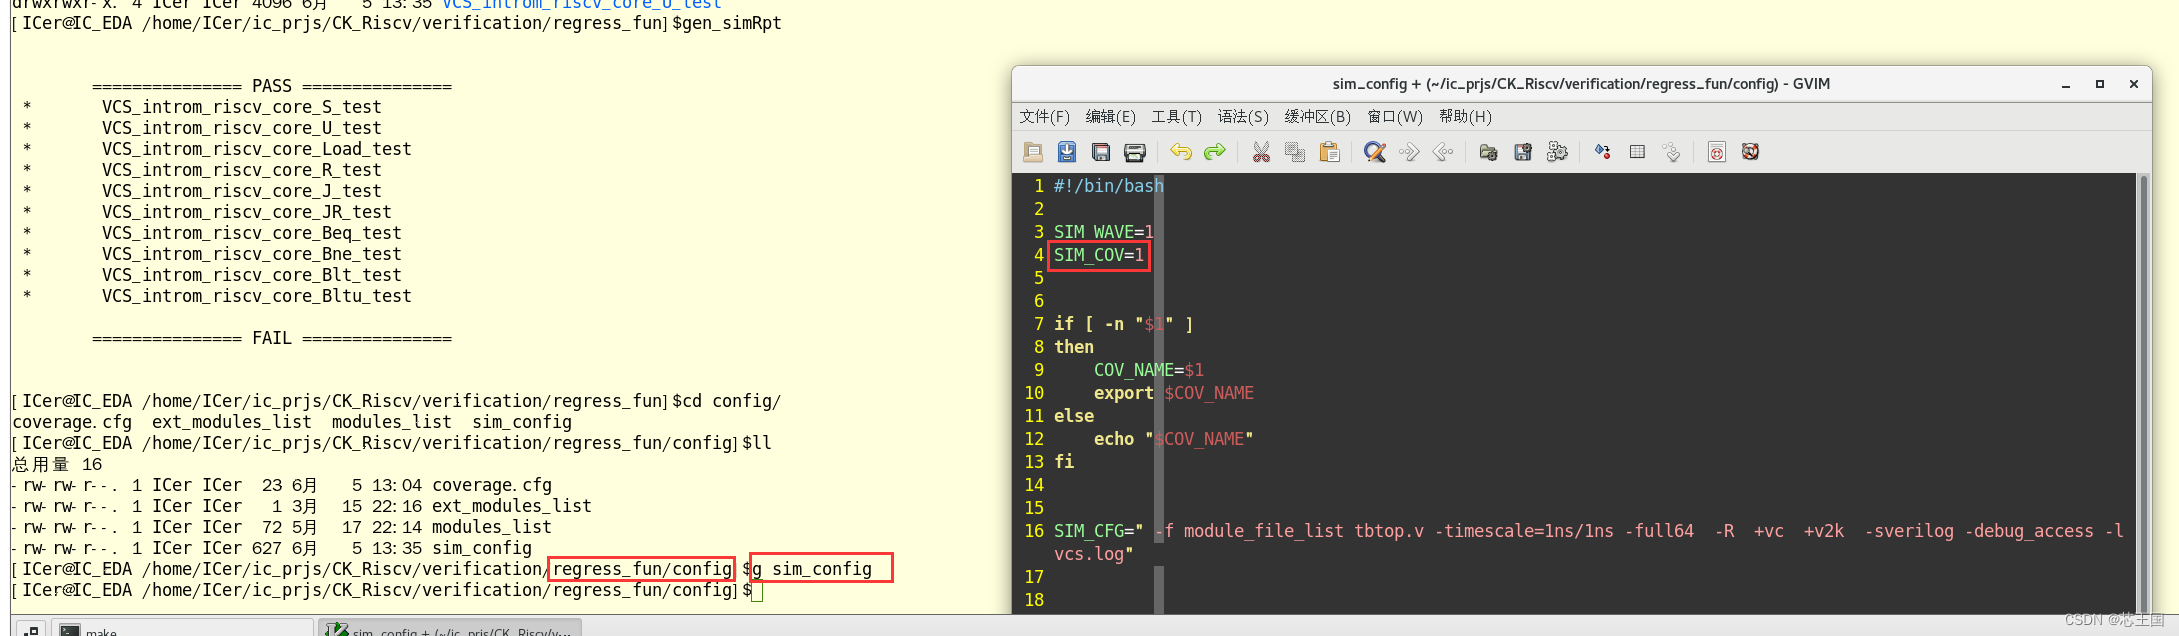Open the 窗口(W) menu

[x=1396, y=117]
